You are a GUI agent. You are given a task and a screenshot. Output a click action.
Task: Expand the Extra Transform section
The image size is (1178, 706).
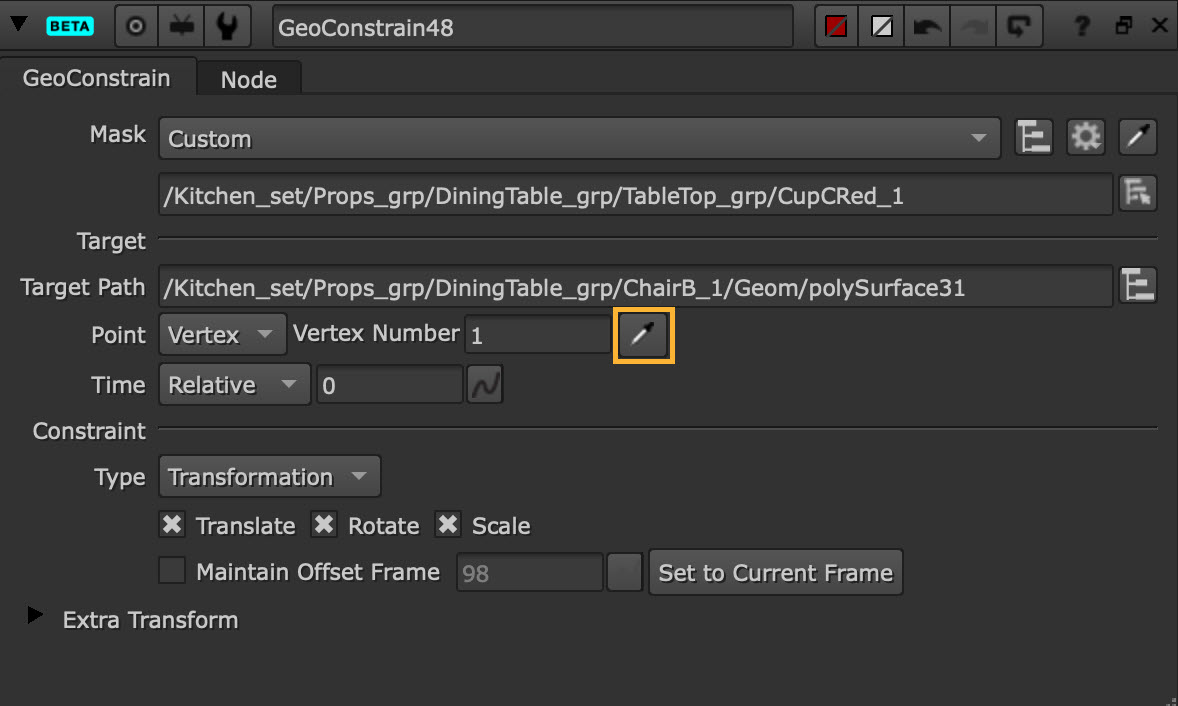36,617
